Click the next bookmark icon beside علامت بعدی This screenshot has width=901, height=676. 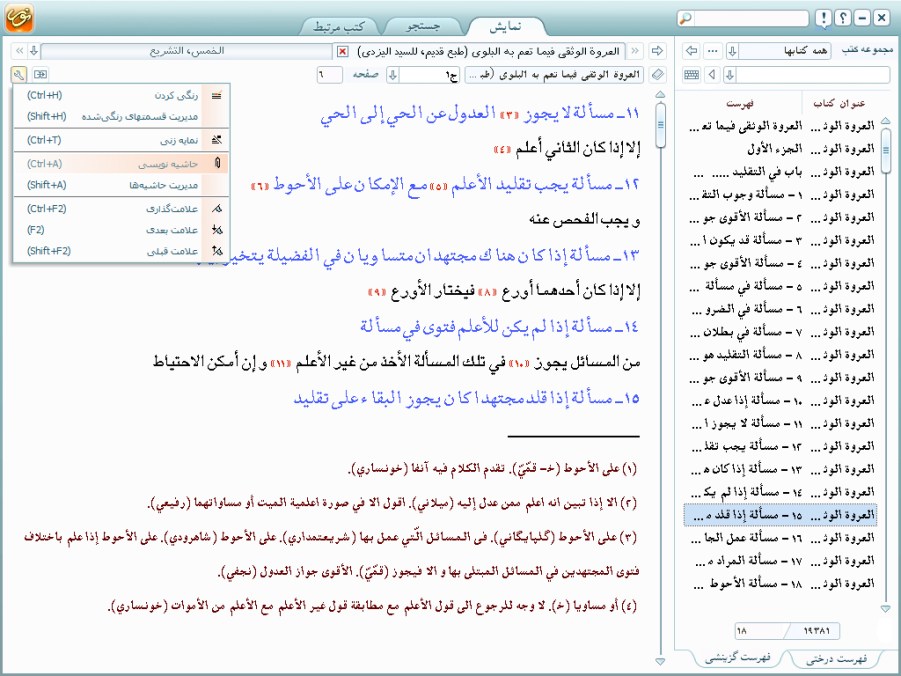(x=217, y=230)
